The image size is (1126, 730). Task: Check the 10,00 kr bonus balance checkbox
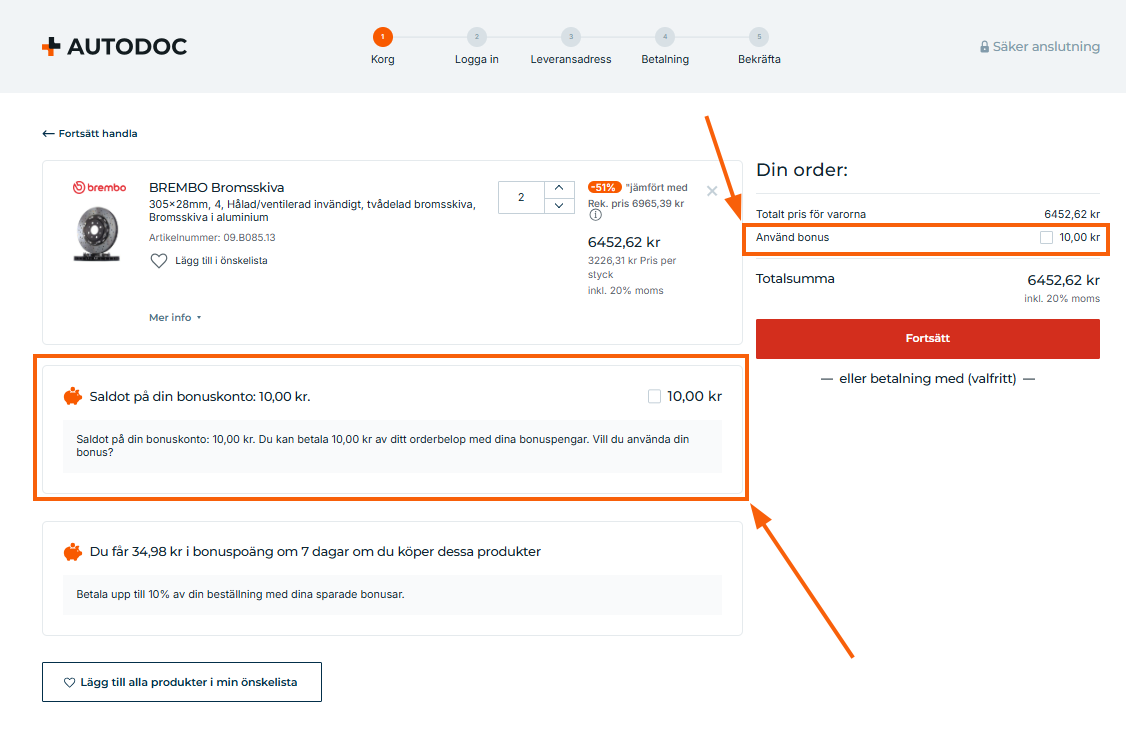tap(655, 397)
